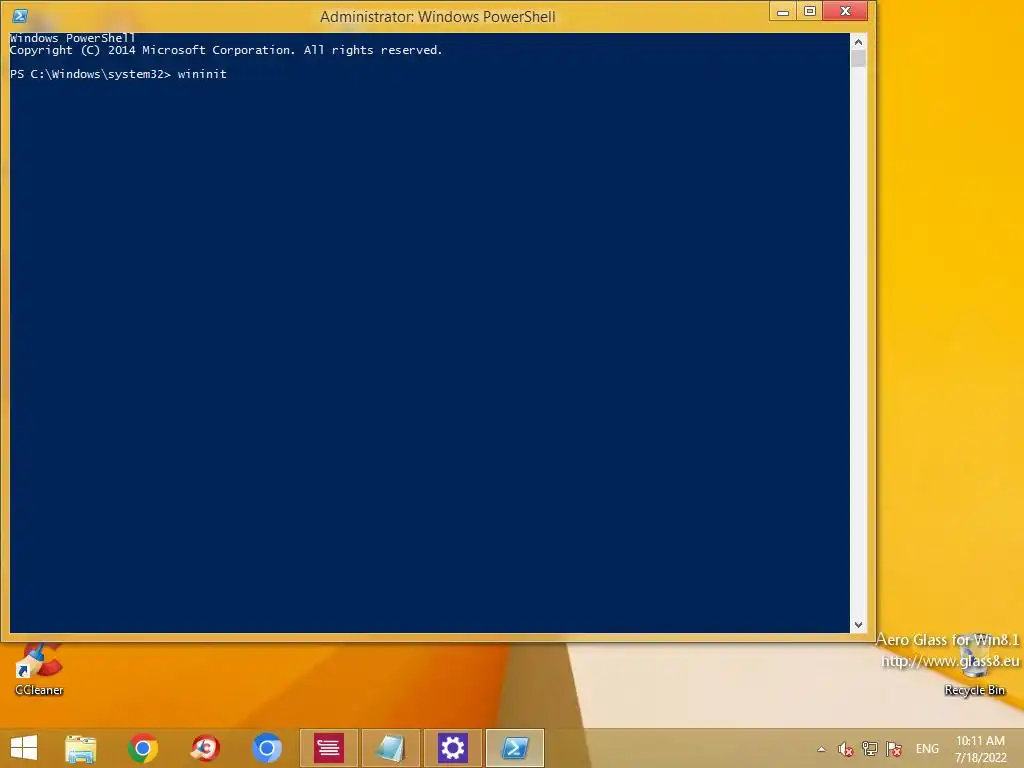Image resolution: width=1024 pixels, height=768 pixels.
Task: Open the Windows Start button
Action: coord(24,748)
